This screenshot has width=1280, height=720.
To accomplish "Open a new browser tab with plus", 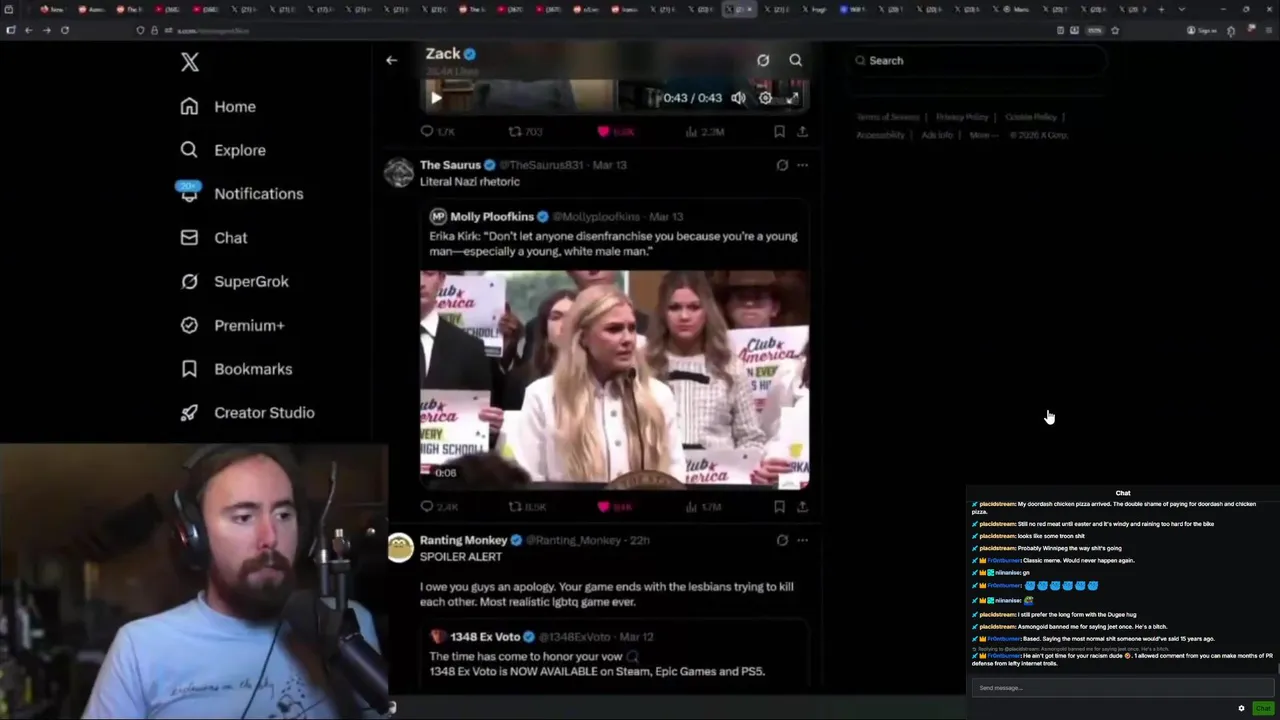I will (1160, 9).
